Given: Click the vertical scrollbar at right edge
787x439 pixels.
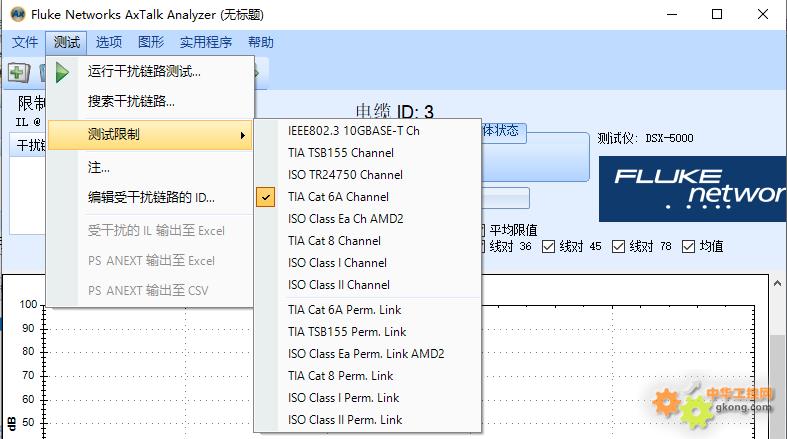Looking at the screenshot, I should tap(777, 380).
